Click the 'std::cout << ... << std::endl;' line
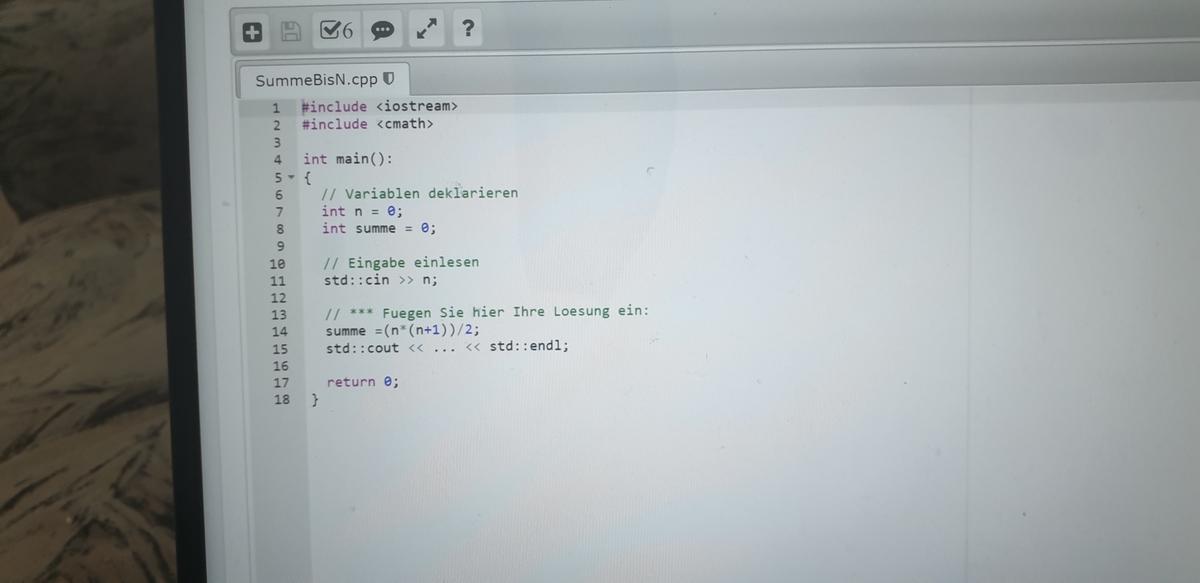The image size is (1200, 583). 448,348
